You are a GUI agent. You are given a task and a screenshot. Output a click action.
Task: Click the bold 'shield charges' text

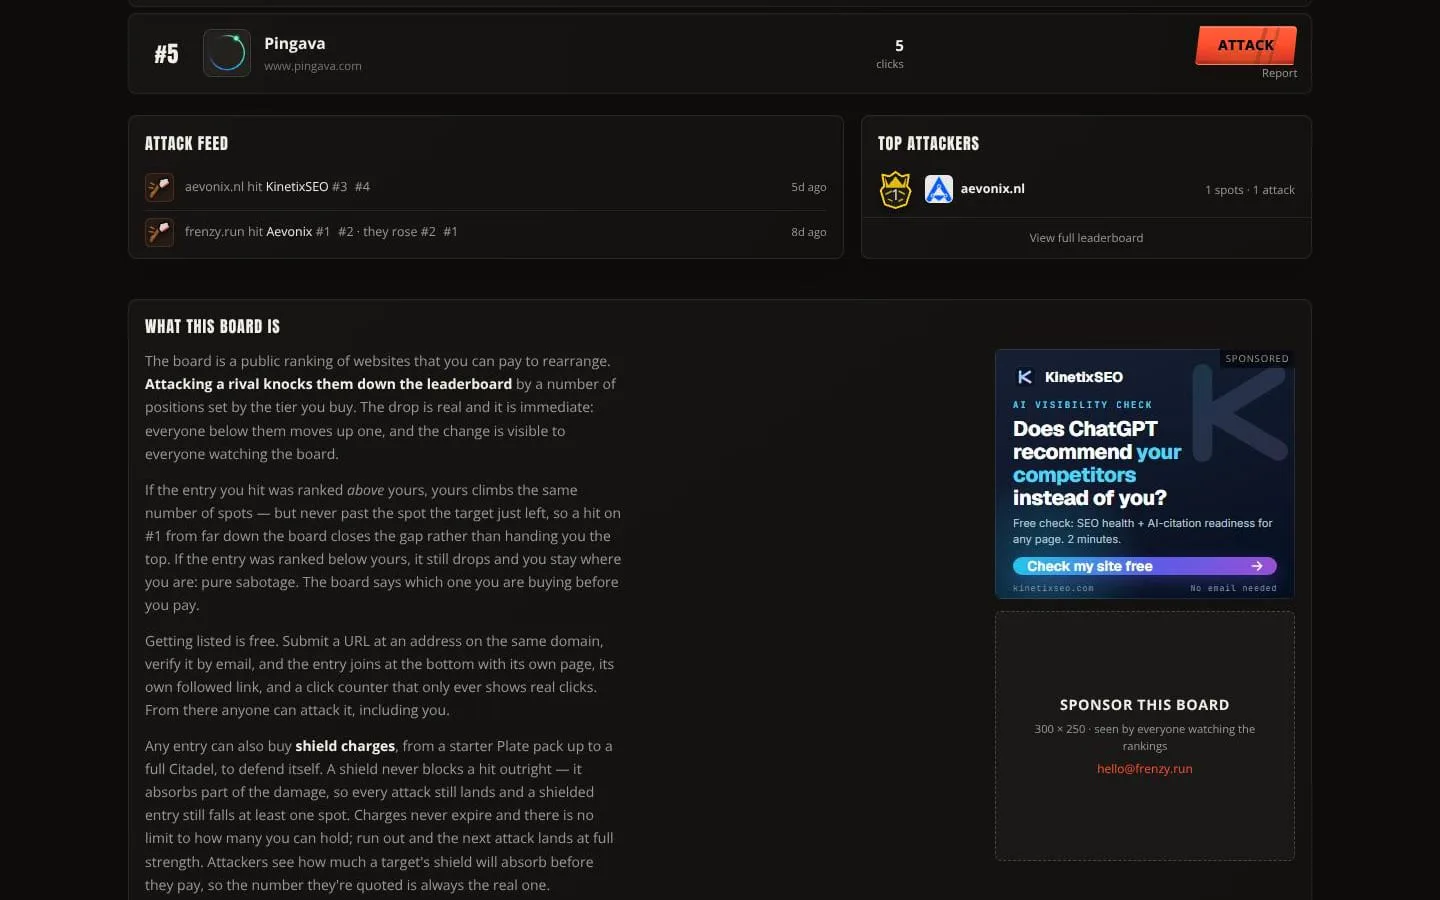(345, 746)
